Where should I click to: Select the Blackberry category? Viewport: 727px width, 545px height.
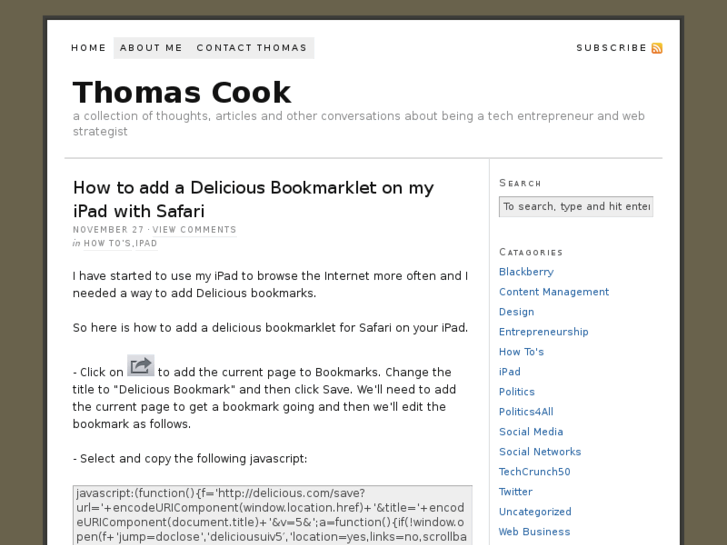[526, 272]
